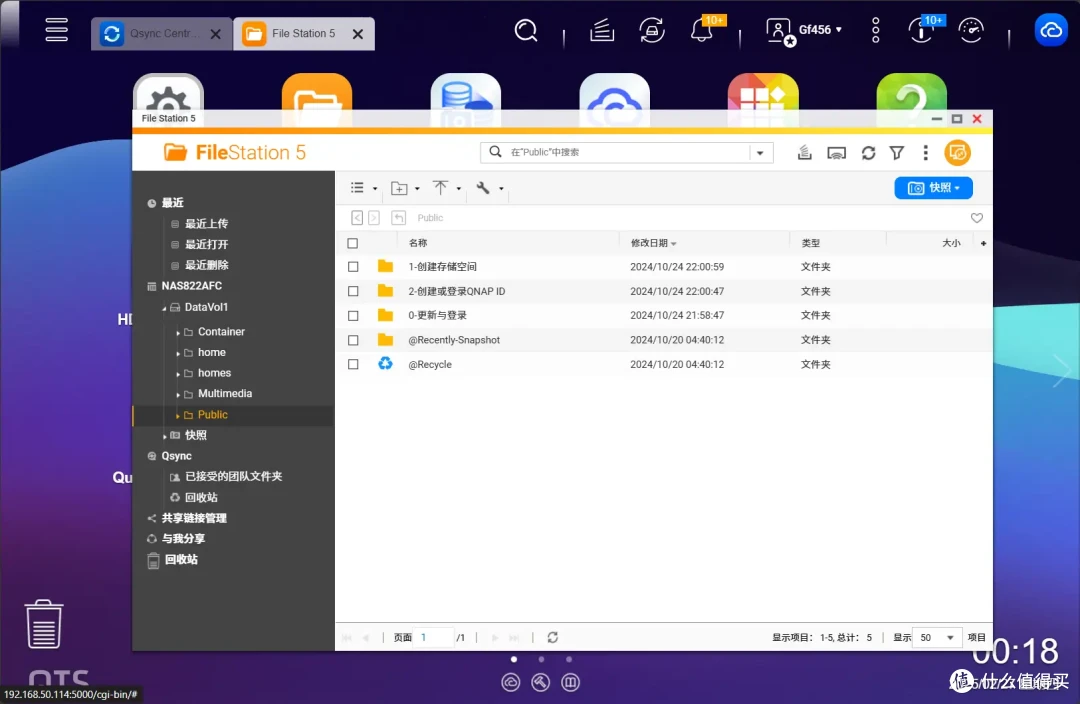
Task: Open the external devices icon in the top bar
Action: pos(652,30)
